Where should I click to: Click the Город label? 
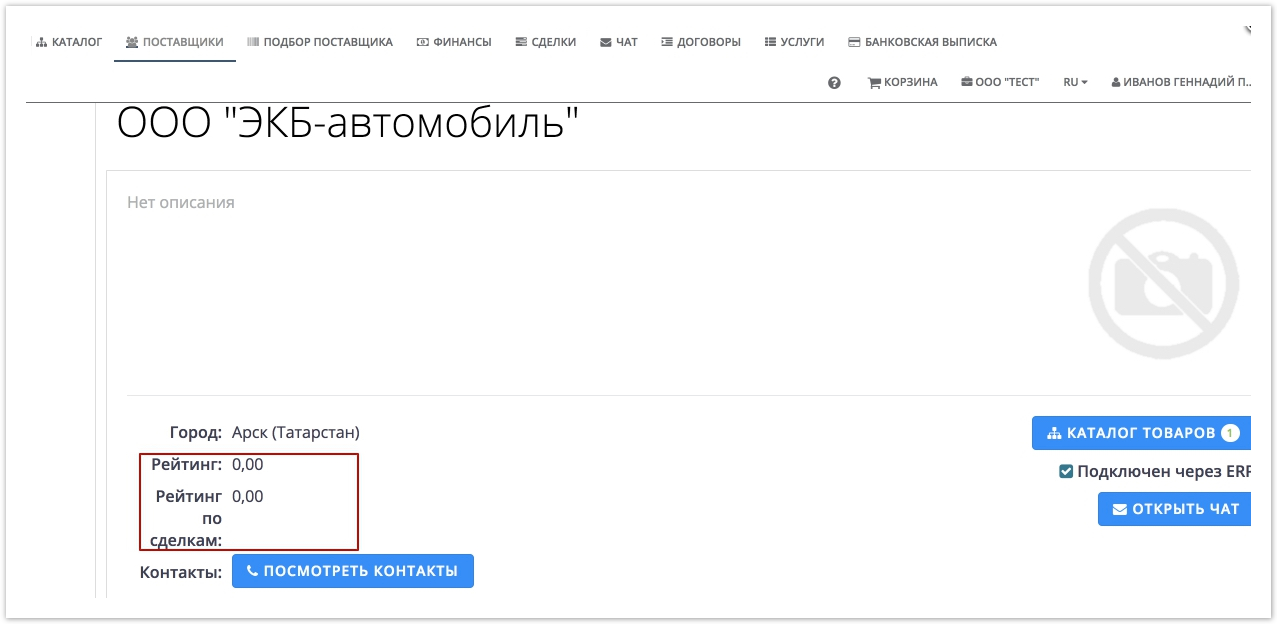tap(196, 433)
